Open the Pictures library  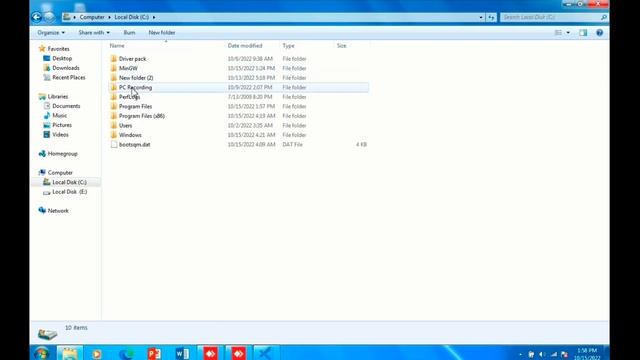click(x=62, y=125)
